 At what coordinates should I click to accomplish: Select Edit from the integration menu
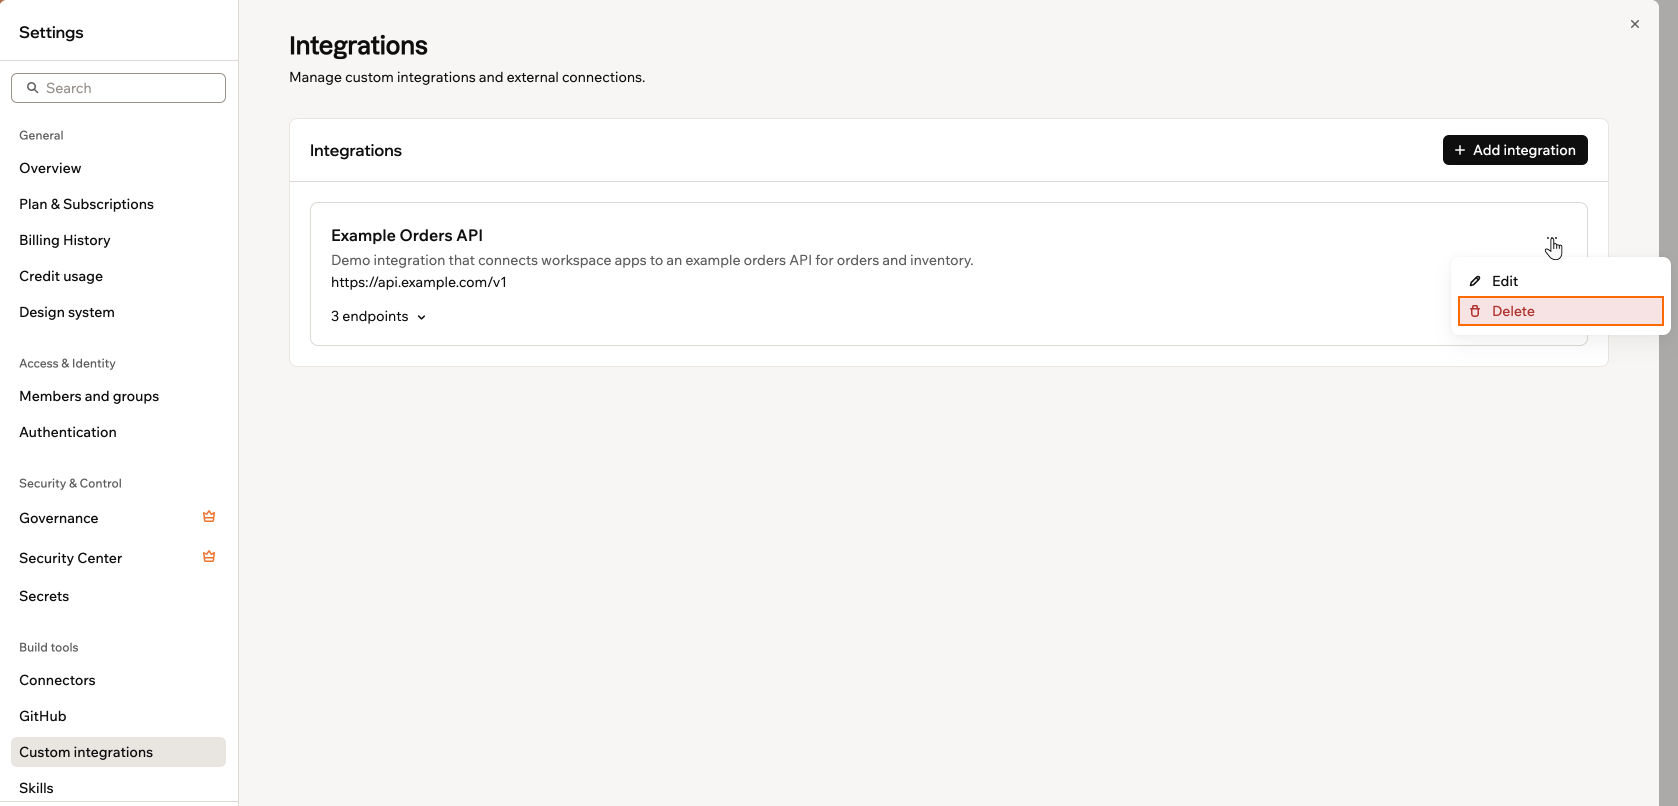tap(1560, 281)
